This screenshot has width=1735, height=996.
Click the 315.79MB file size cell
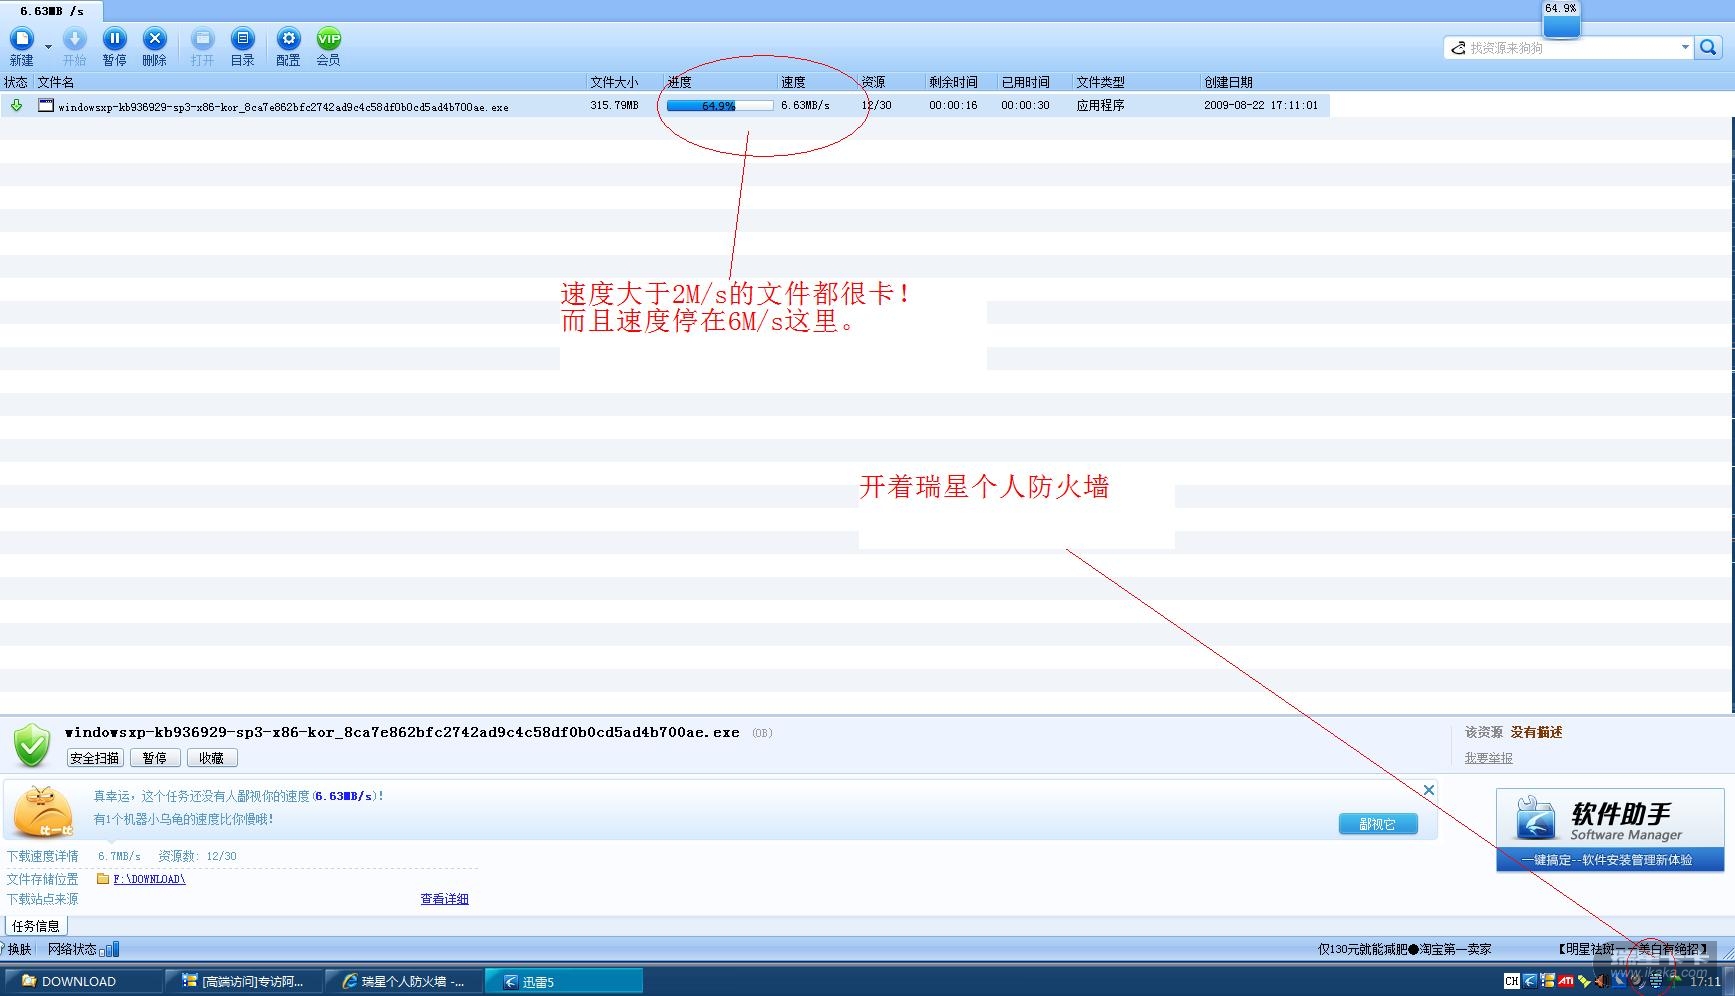pos(614,105)
